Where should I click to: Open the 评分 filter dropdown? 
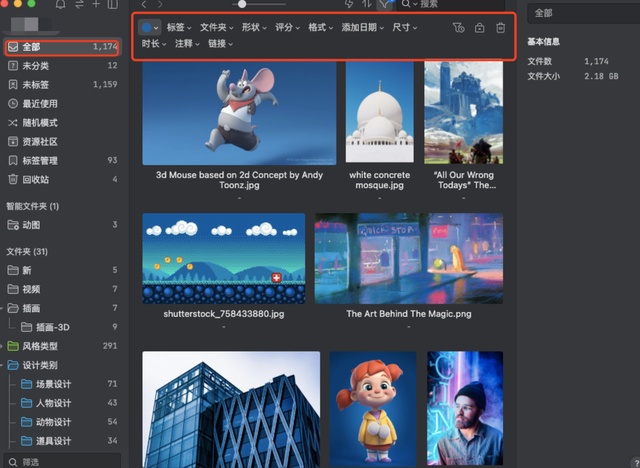(x=287, y=27)
